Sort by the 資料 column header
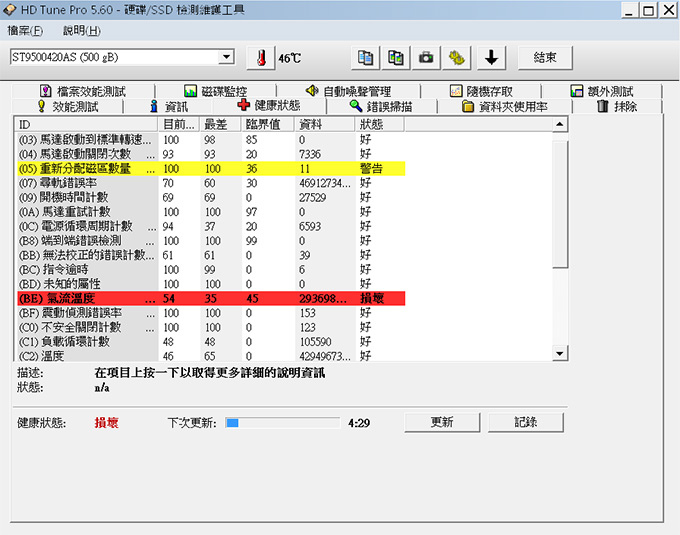The height and width of the screenshot is (535, 680). (325, 124)
